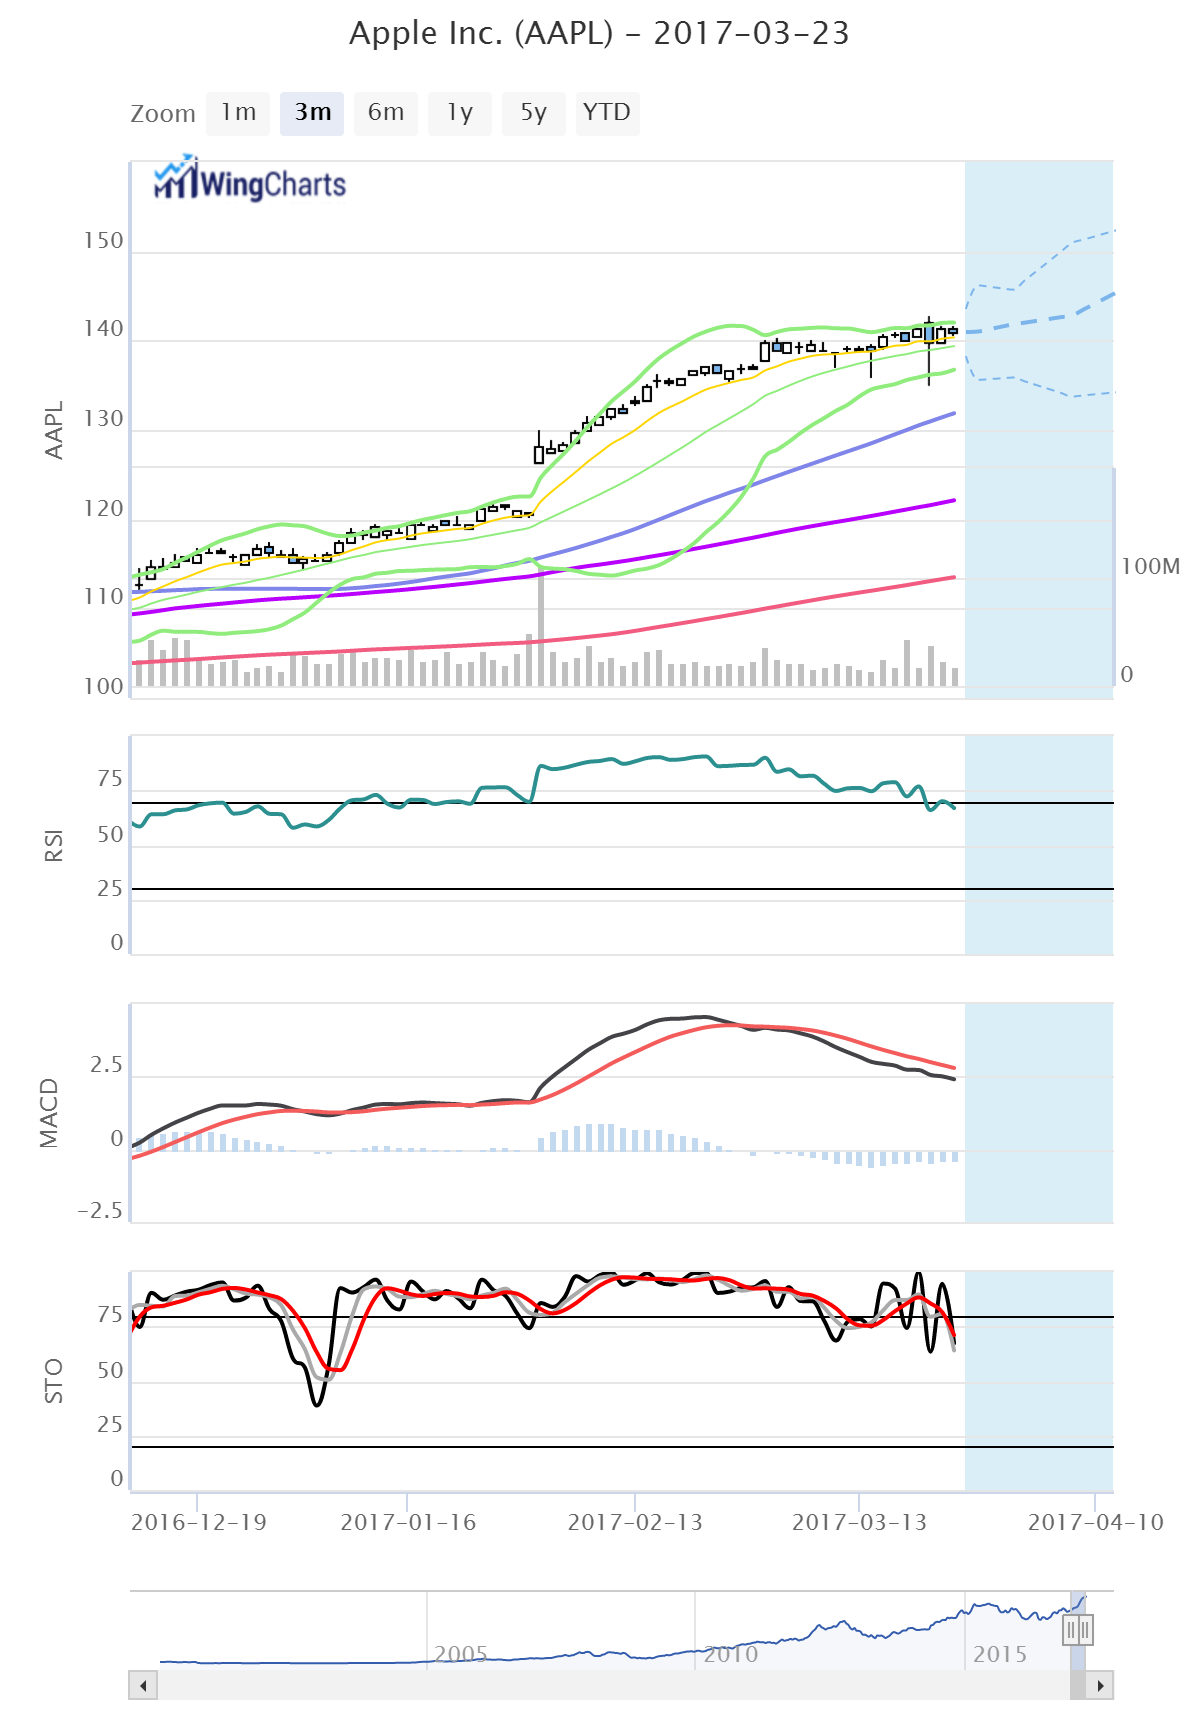Click the navigator right scroll arrow

(x=1100, y=1686)
